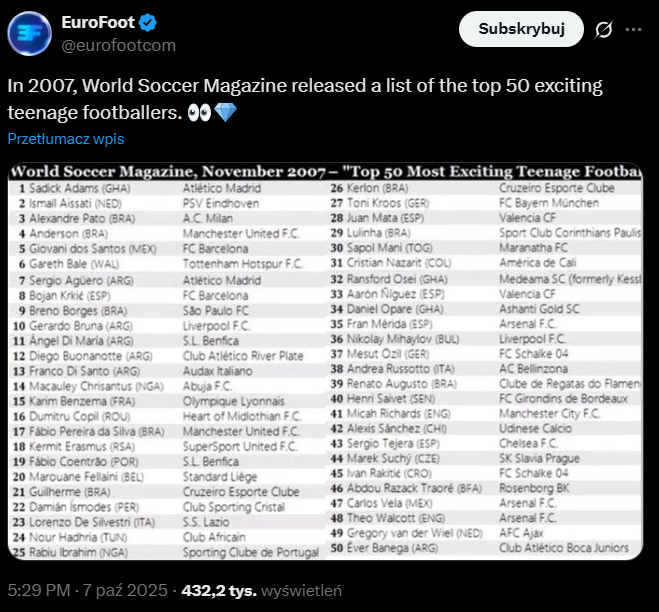The image size is (659, 612).
Task: Click the eyes emoji in the post
Action: point(200,111)
